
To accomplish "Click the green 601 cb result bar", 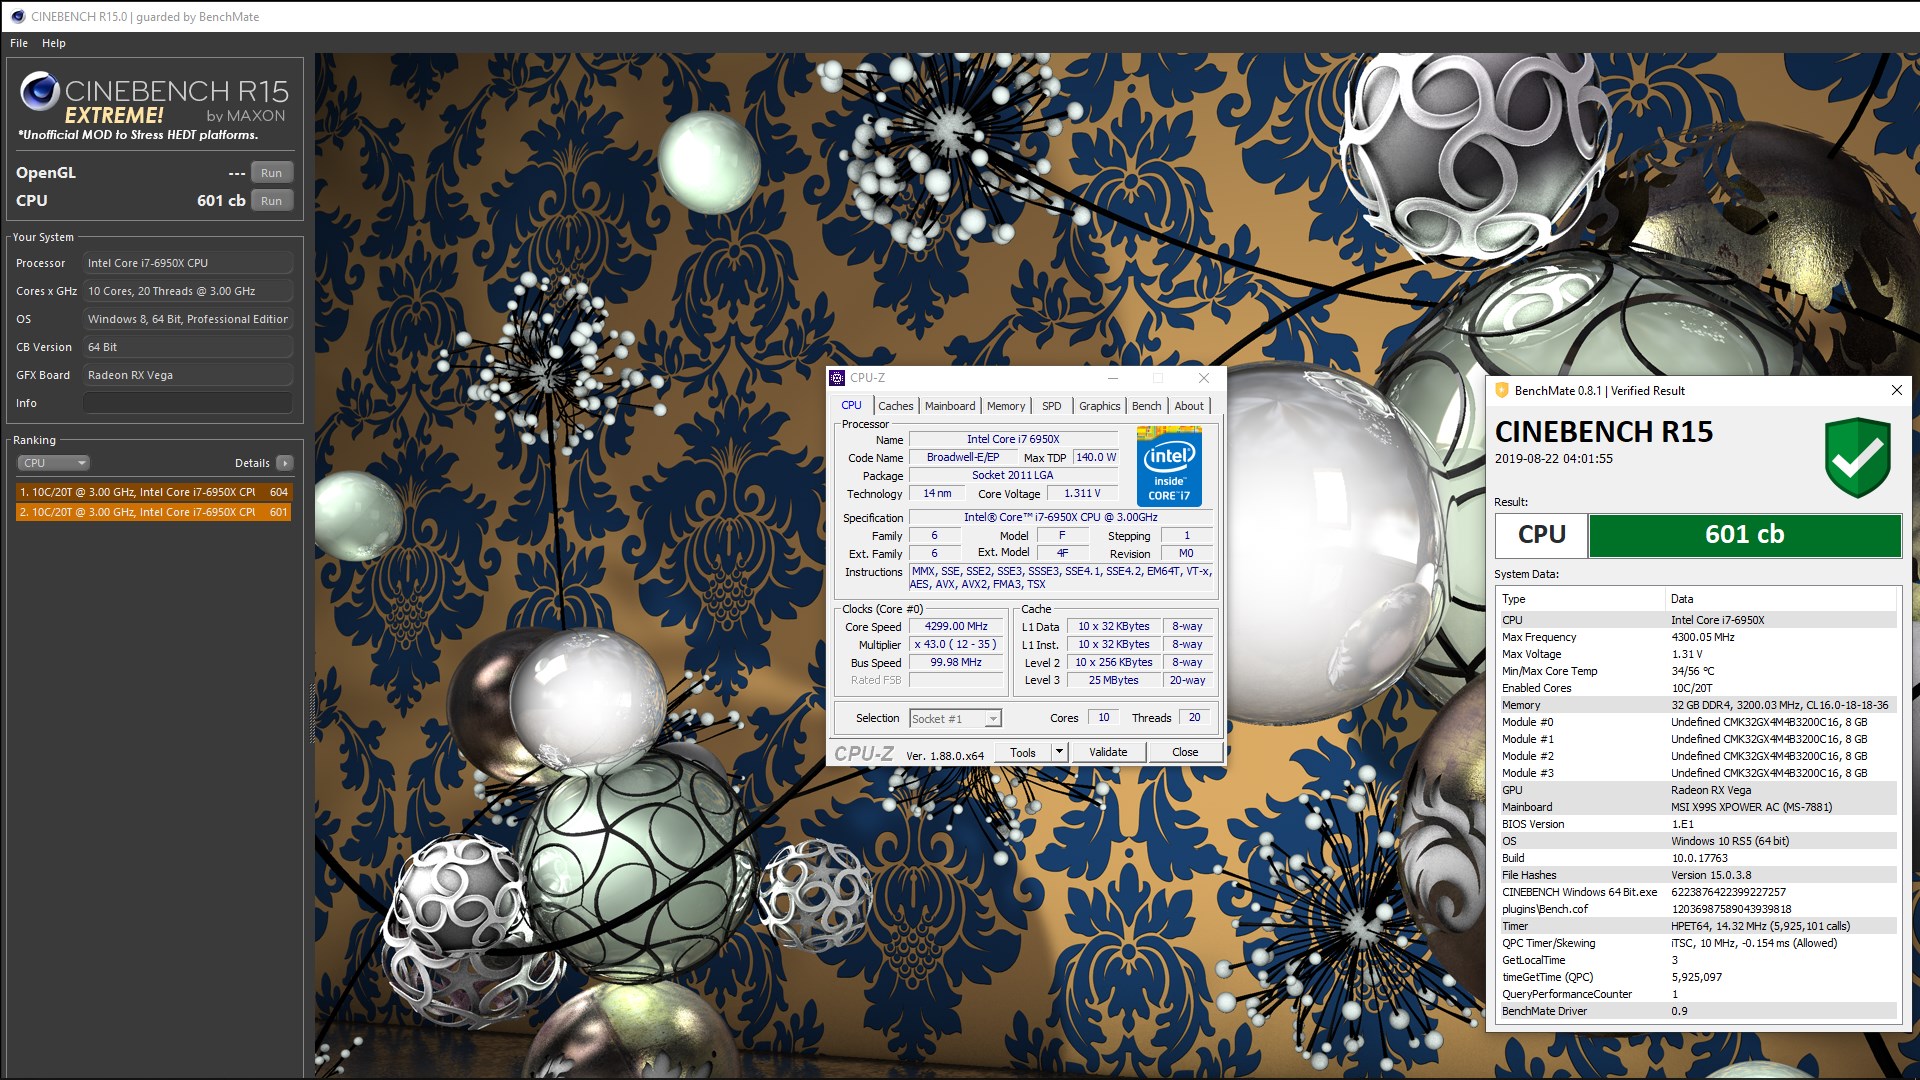I will coord(1744,535).
